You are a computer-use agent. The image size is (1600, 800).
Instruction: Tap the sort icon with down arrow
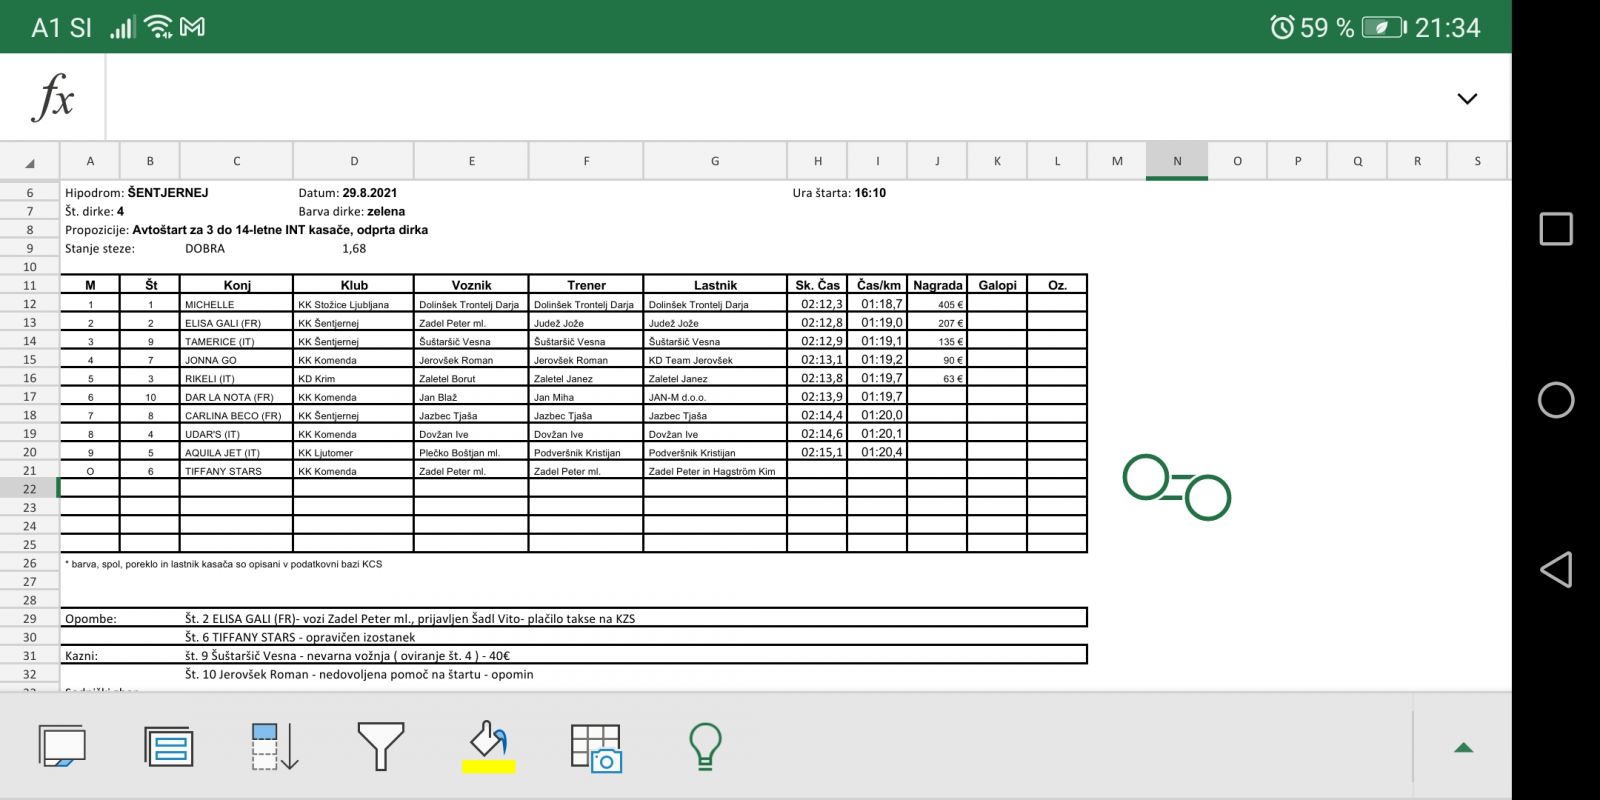(x=275, y=747)
